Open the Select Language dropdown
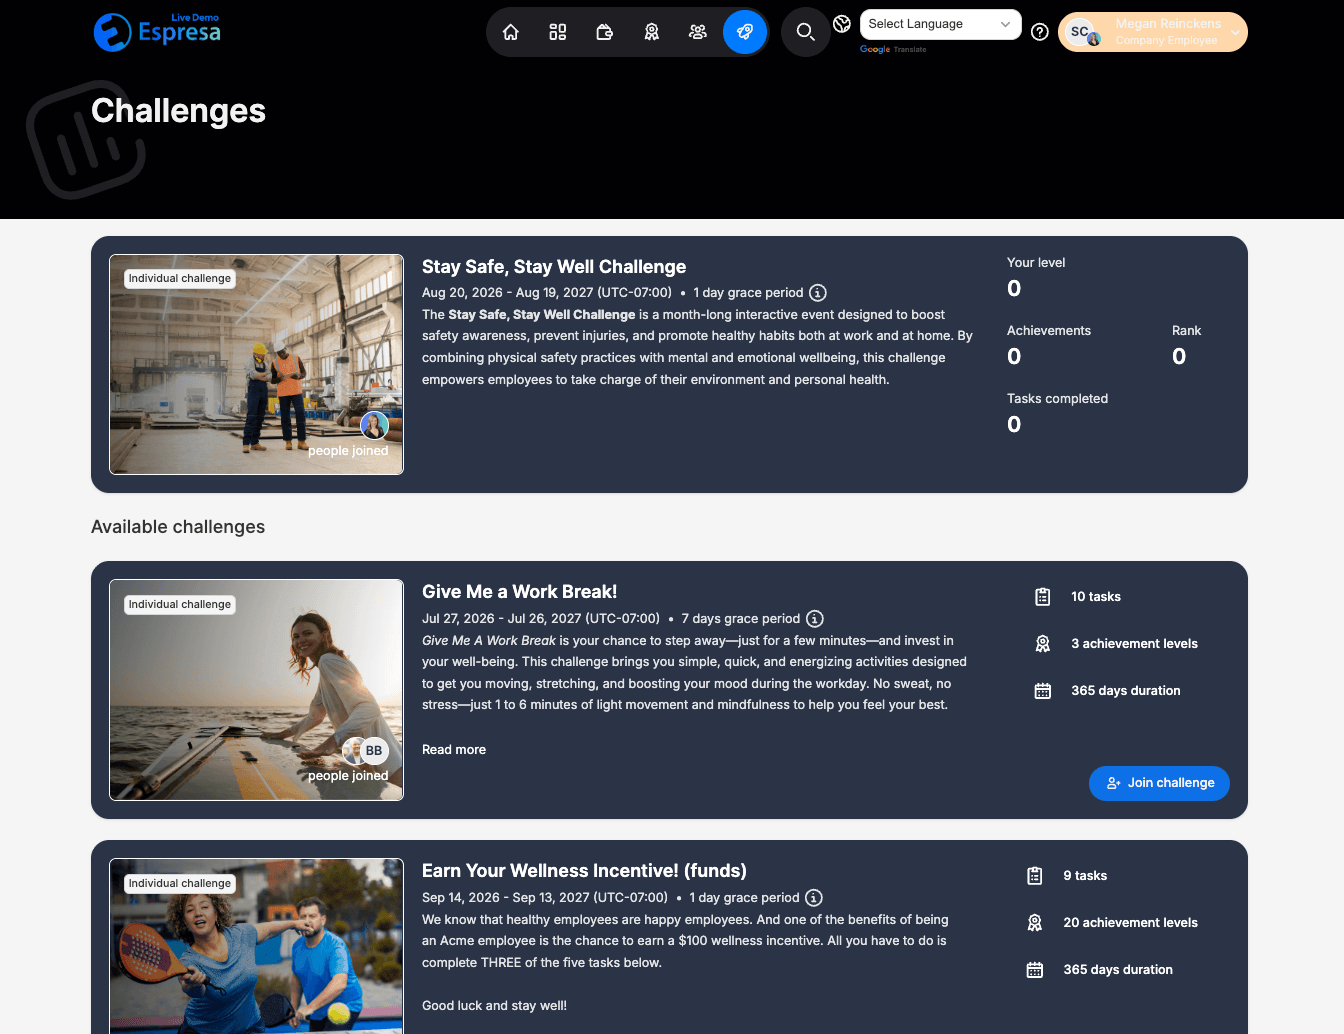Image resolution: width=1344 pixels, height=1034 pixels. (940, 24)
